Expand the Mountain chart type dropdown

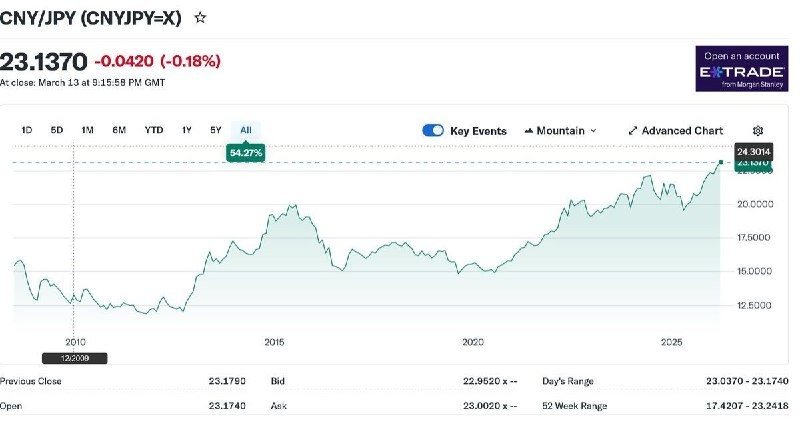pyautogui.click(x=560, y=131)
